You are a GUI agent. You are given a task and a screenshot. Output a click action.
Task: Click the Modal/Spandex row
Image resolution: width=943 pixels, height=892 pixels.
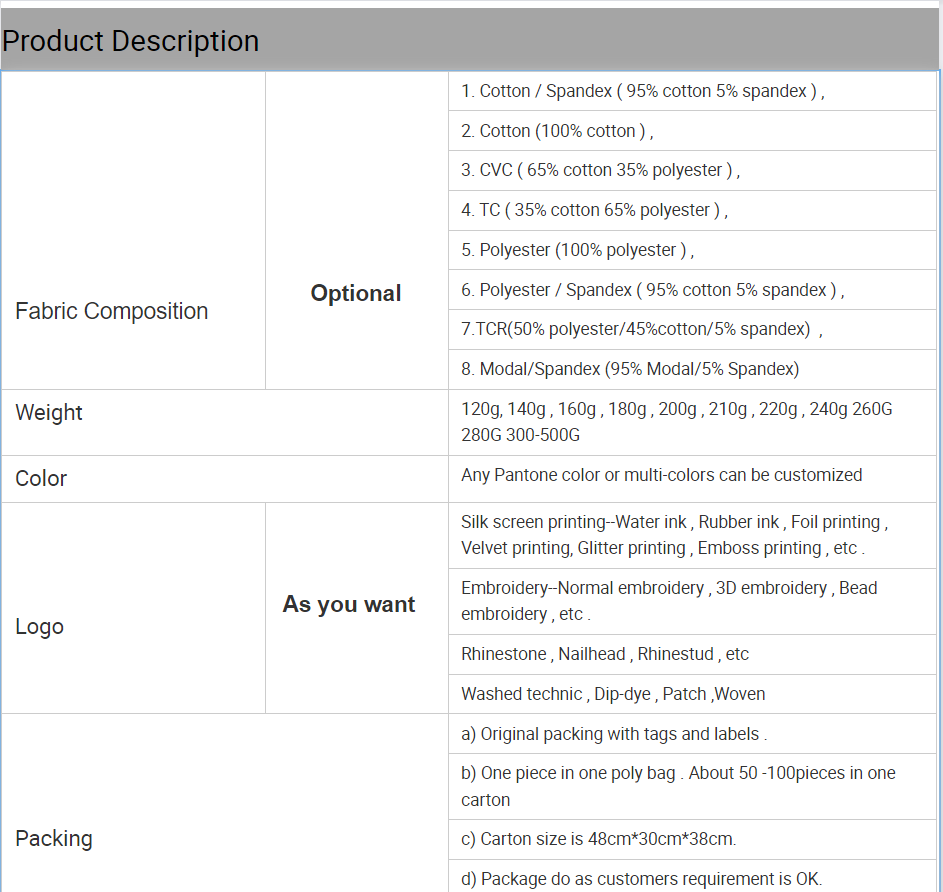click(630, 369)
